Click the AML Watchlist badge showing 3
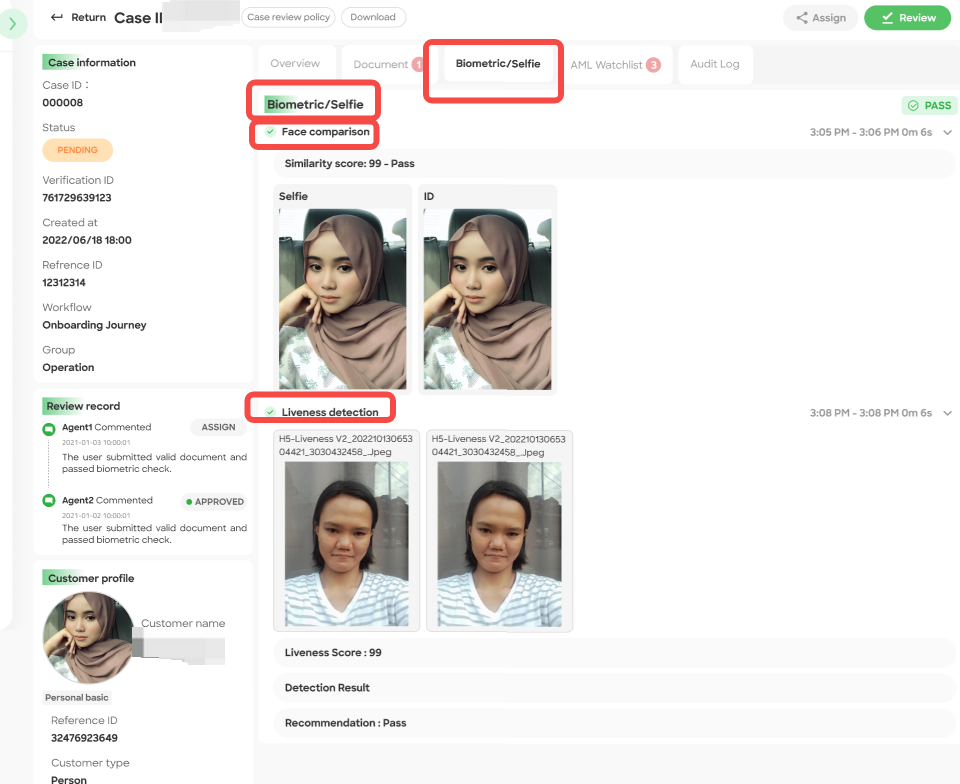The height and width of the screenshot is (784, 960). (x=653, y=65)
